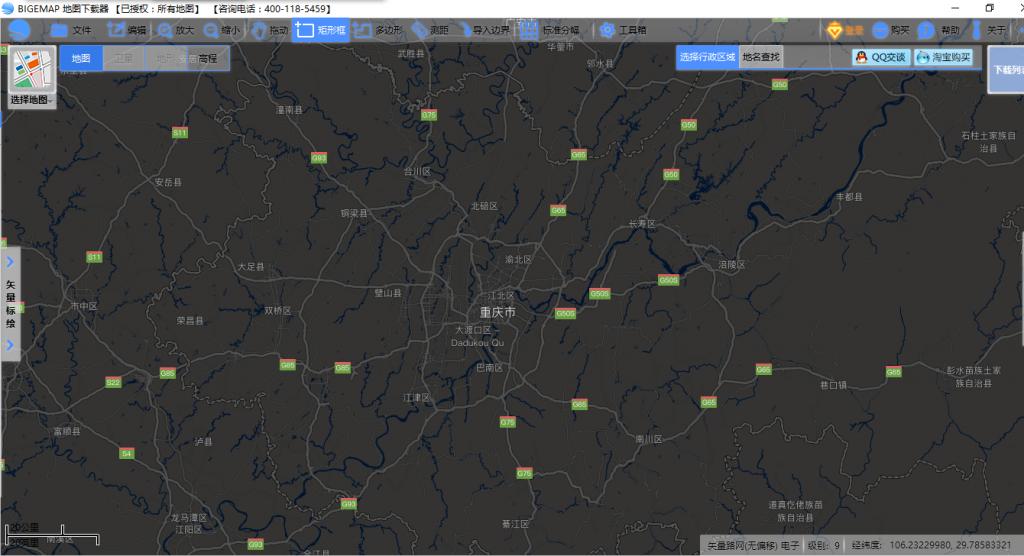The image size is (1024, 556).
Task: Click the 放大 zoom in tool
Action: tap(176, 30)
